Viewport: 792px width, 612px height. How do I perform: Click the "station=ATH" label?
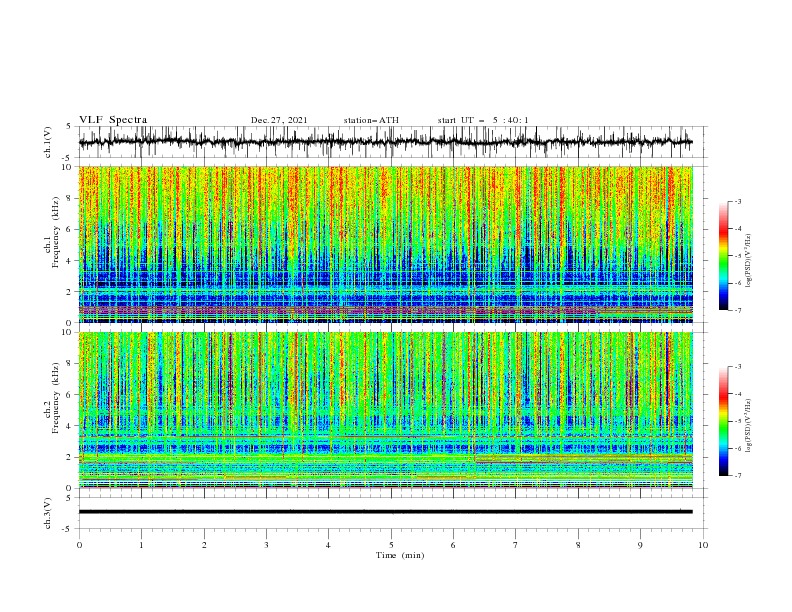[x=371, y=120]
